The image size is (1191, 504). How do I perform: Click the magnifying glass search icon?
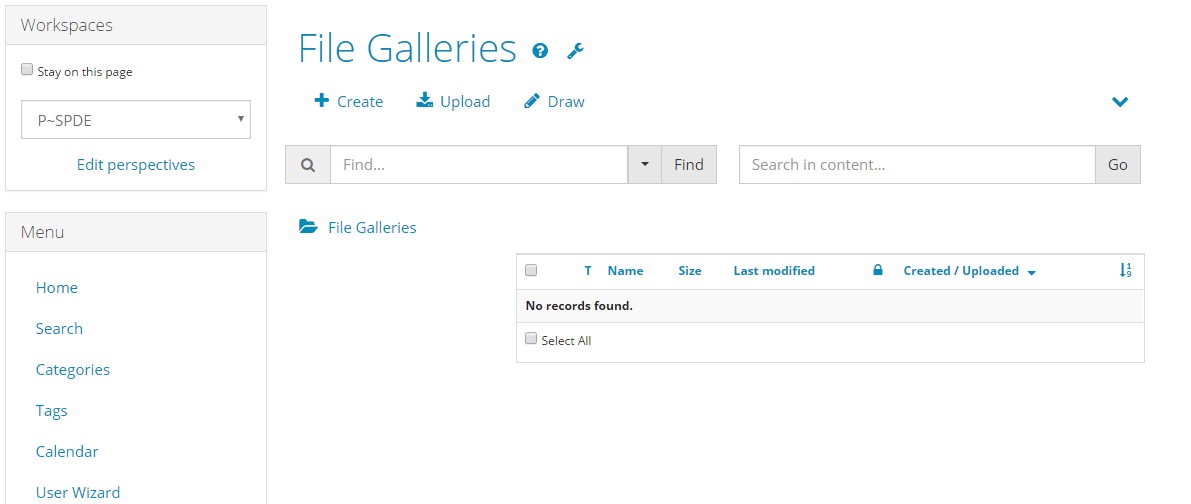[308, 165]
